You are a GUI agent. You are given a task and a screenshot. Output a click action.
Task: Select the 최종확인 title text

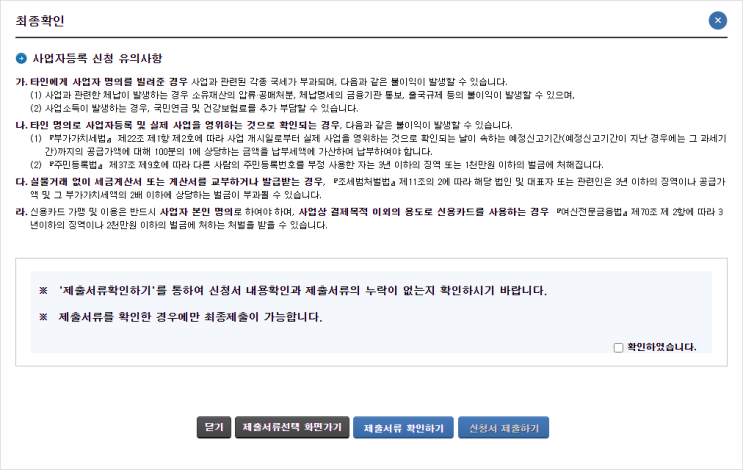click(39, 21)
